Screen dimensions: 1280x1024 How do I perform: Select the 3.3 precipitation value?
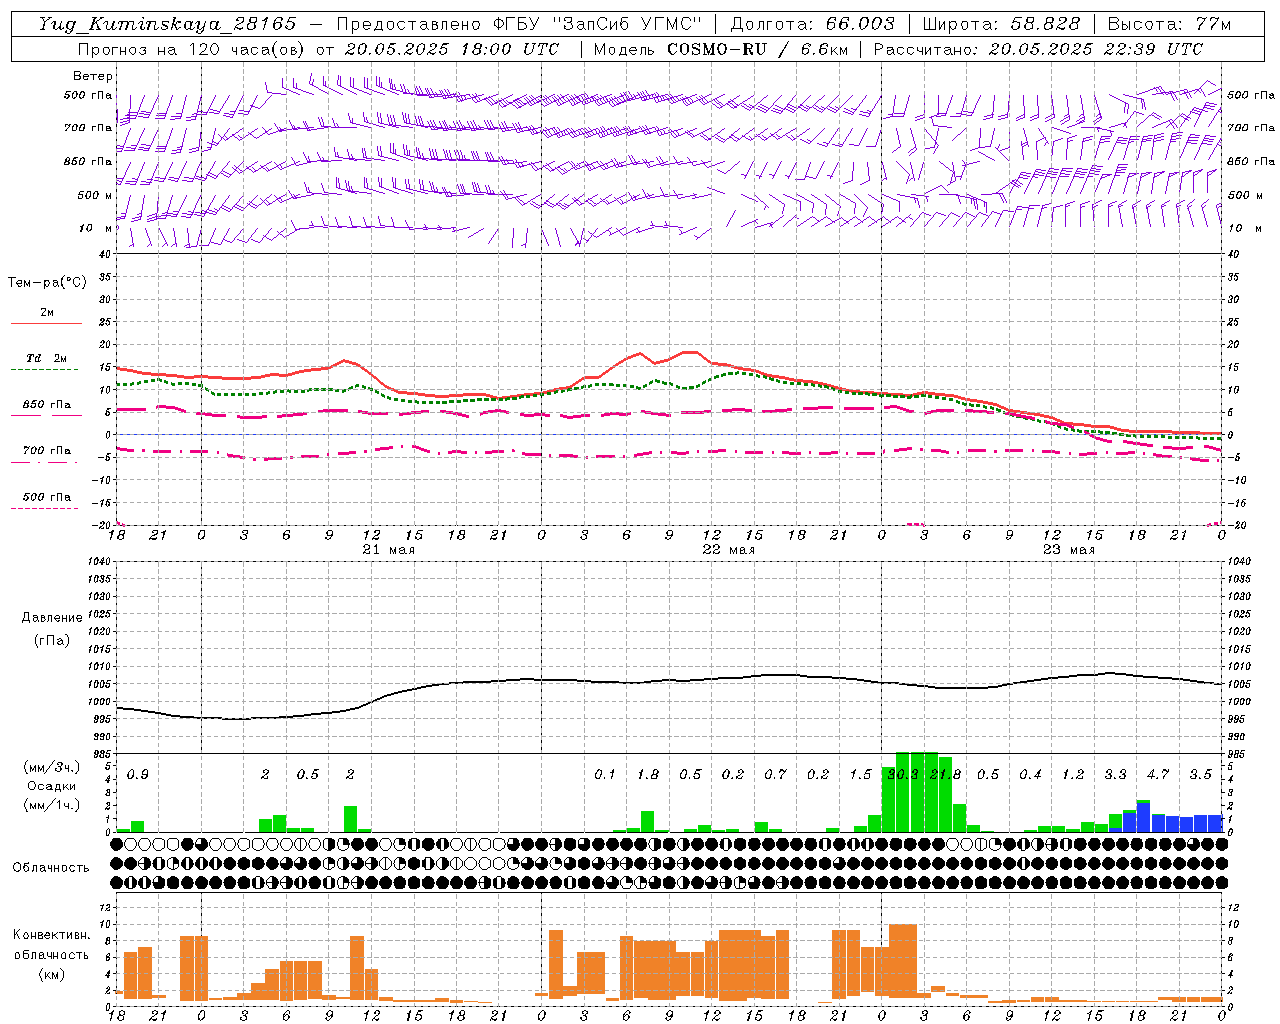[1115, 775]
